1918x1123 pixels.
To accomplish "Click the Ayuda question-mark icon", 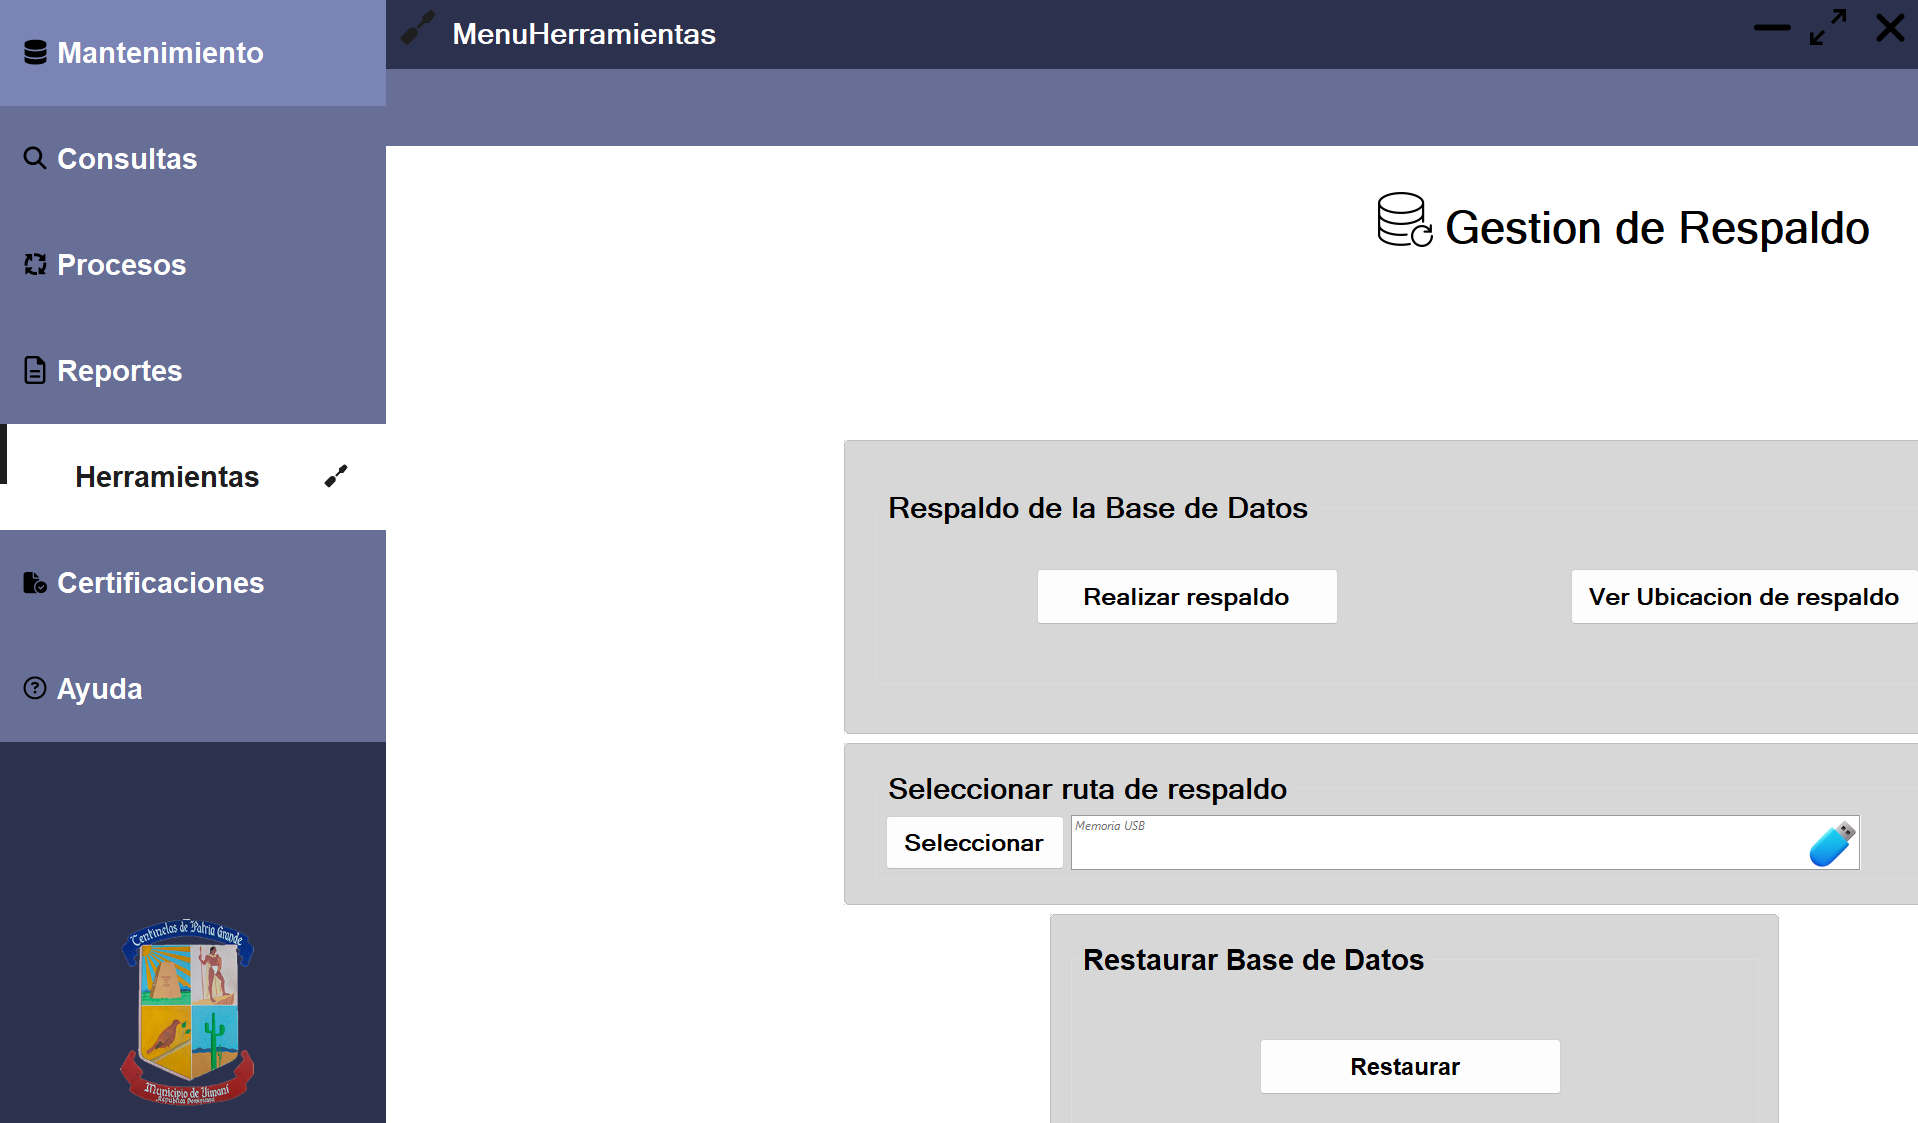I will 35,688.
